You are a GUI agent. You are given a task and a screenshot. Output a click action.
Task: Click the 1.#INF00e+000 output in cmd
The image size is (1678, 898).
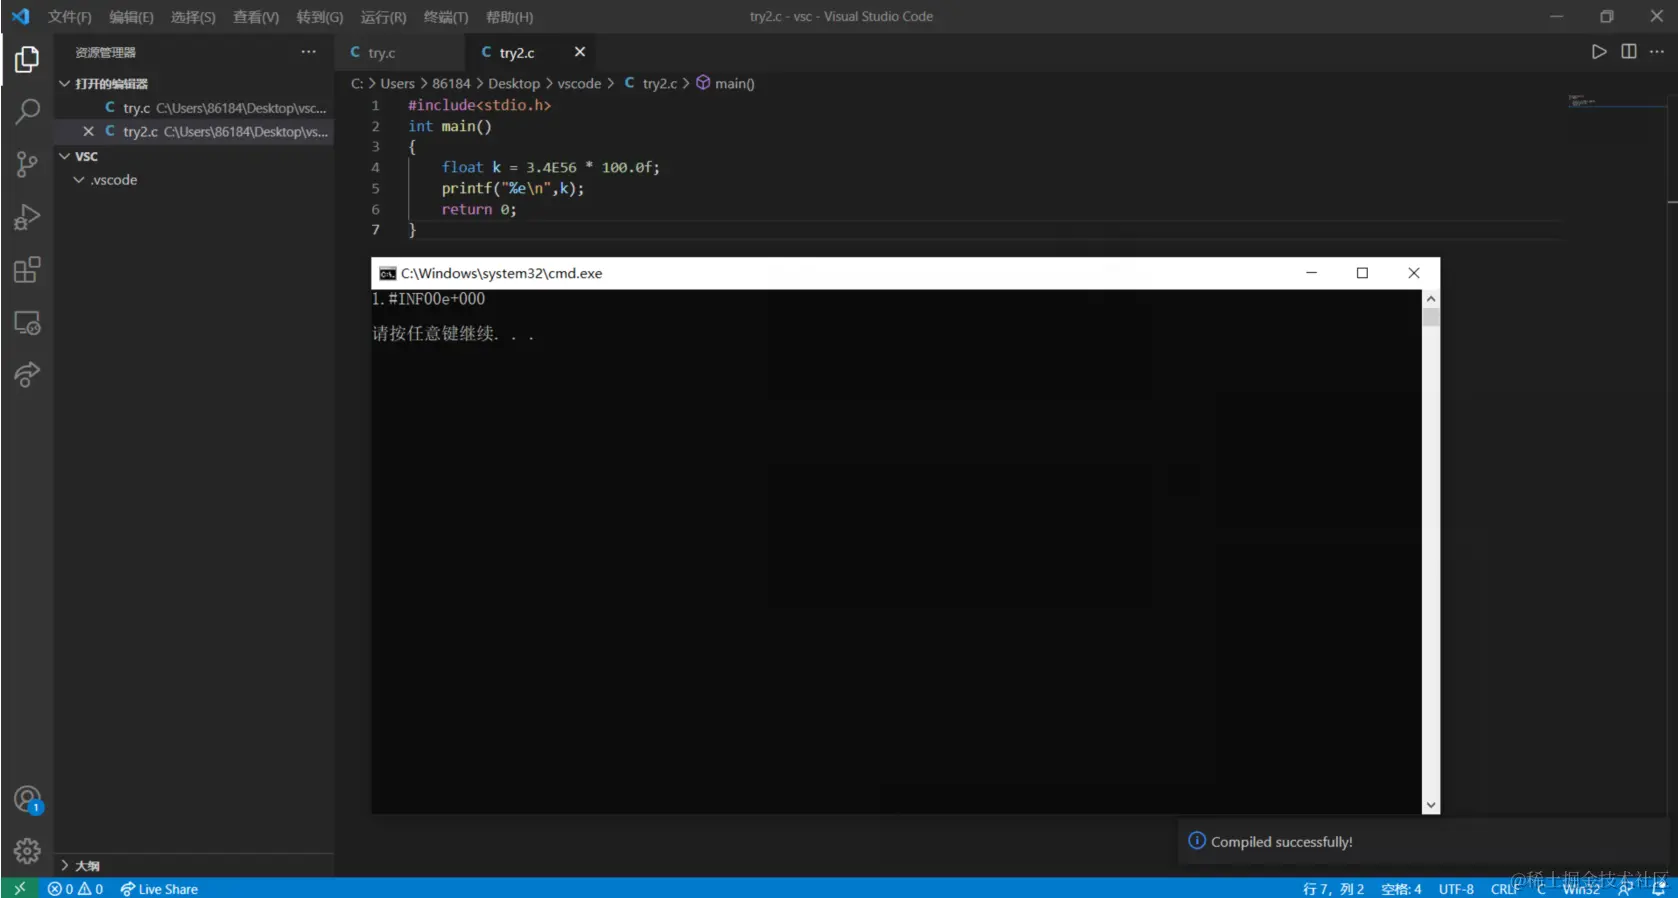pos(428,299)
